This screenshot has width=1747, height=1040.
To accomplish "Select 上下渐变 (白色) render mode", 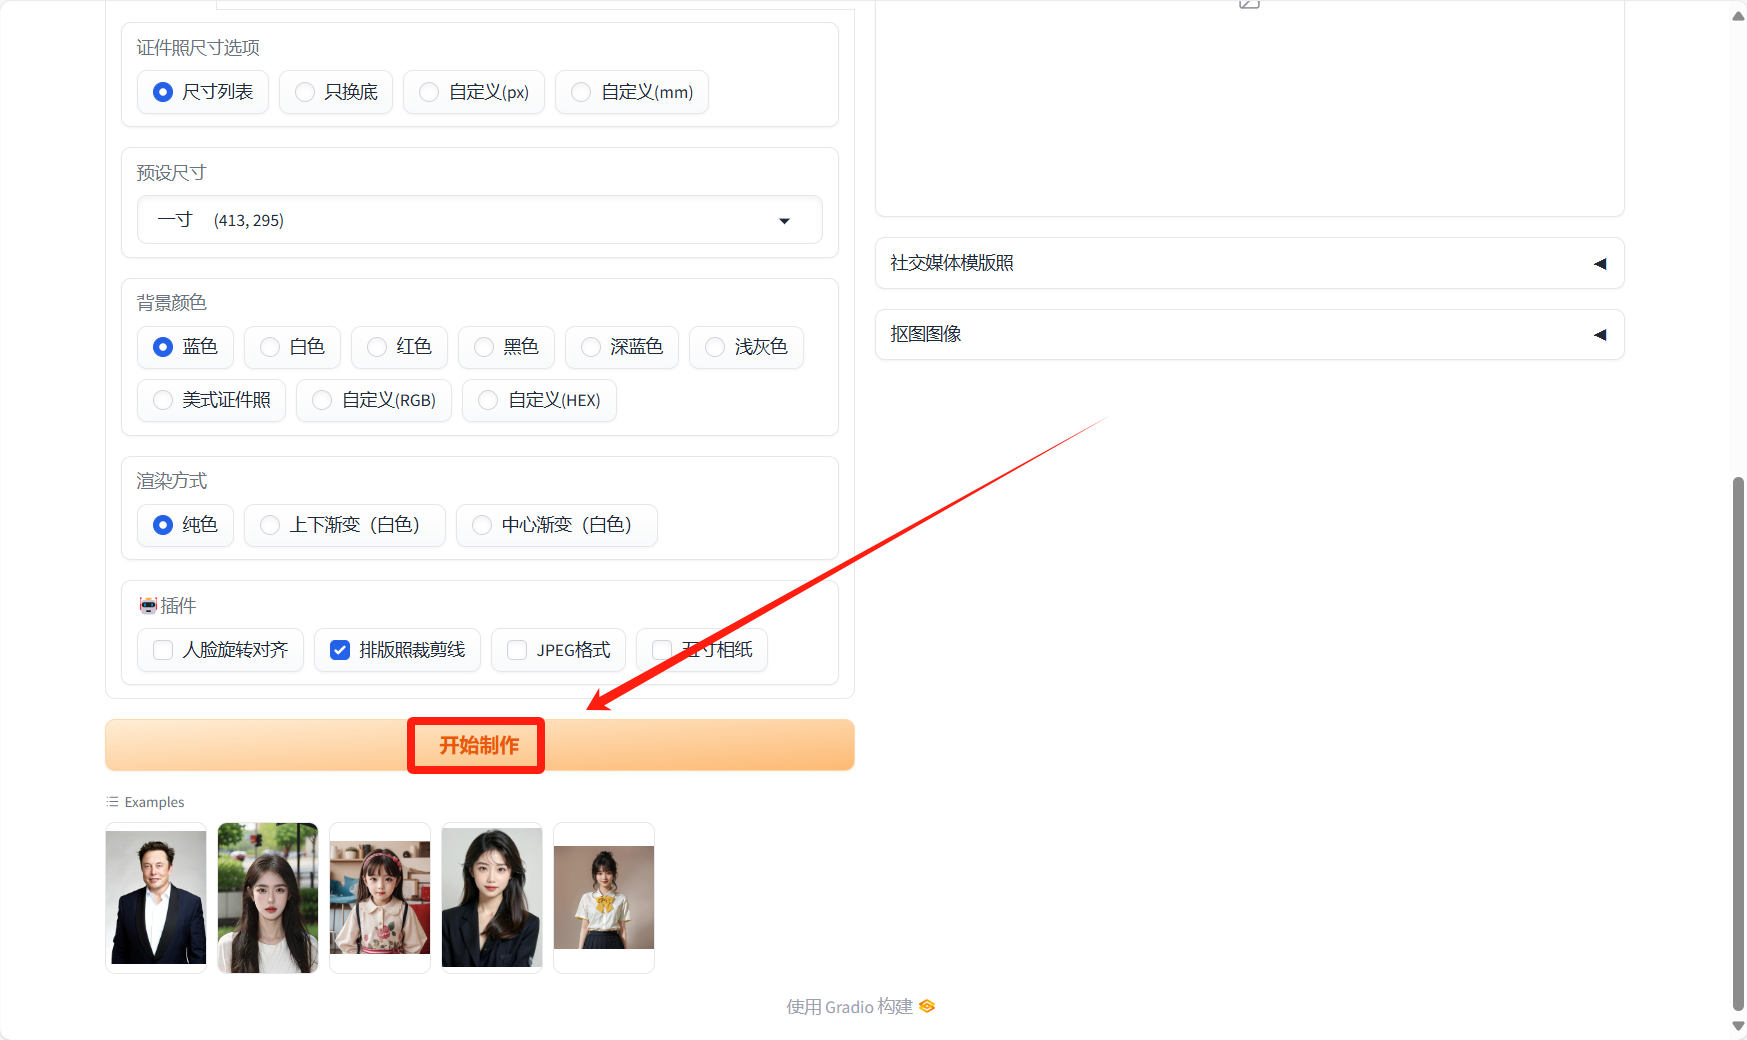I will (x=271, y=525).
